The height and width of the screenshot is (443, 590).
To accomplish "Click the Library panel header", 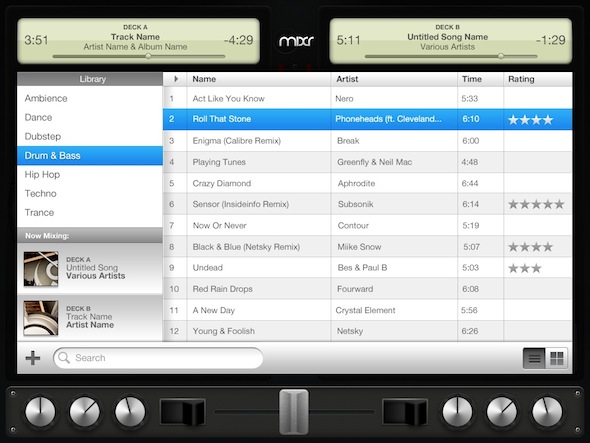I will 90,79.
